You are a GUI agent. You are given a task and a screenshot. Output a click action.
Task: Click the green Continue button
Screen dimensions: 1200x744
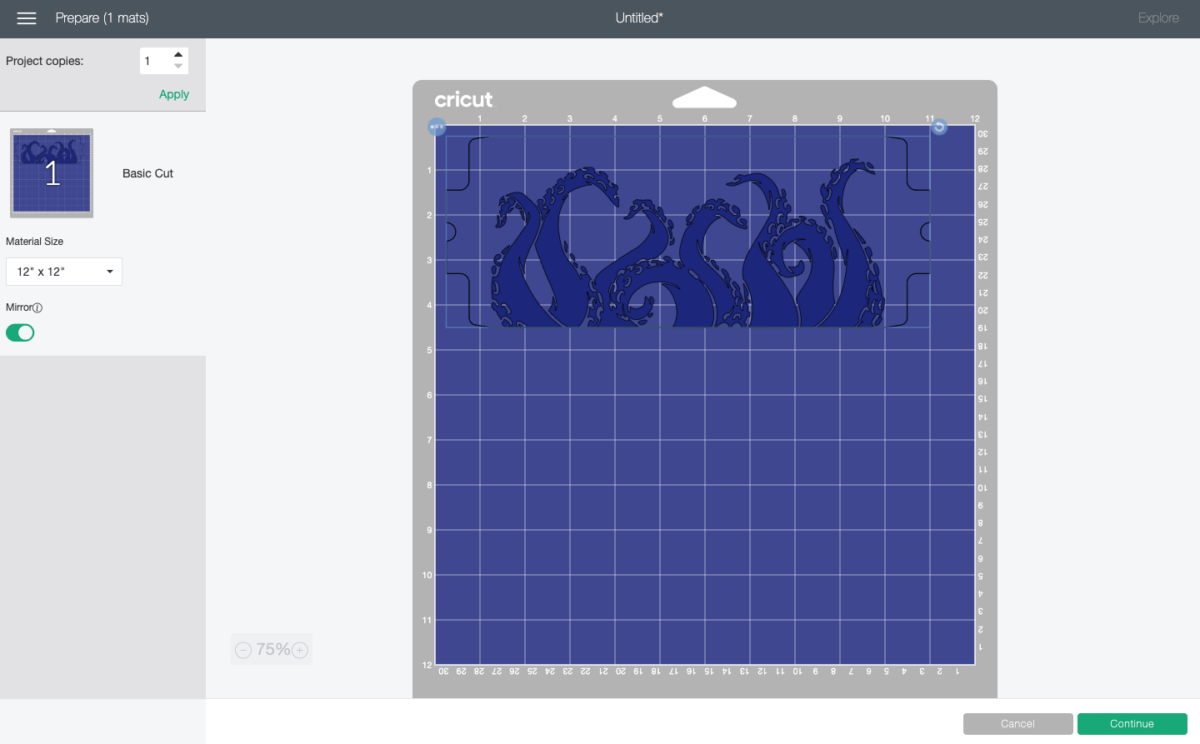(1132, 724)
